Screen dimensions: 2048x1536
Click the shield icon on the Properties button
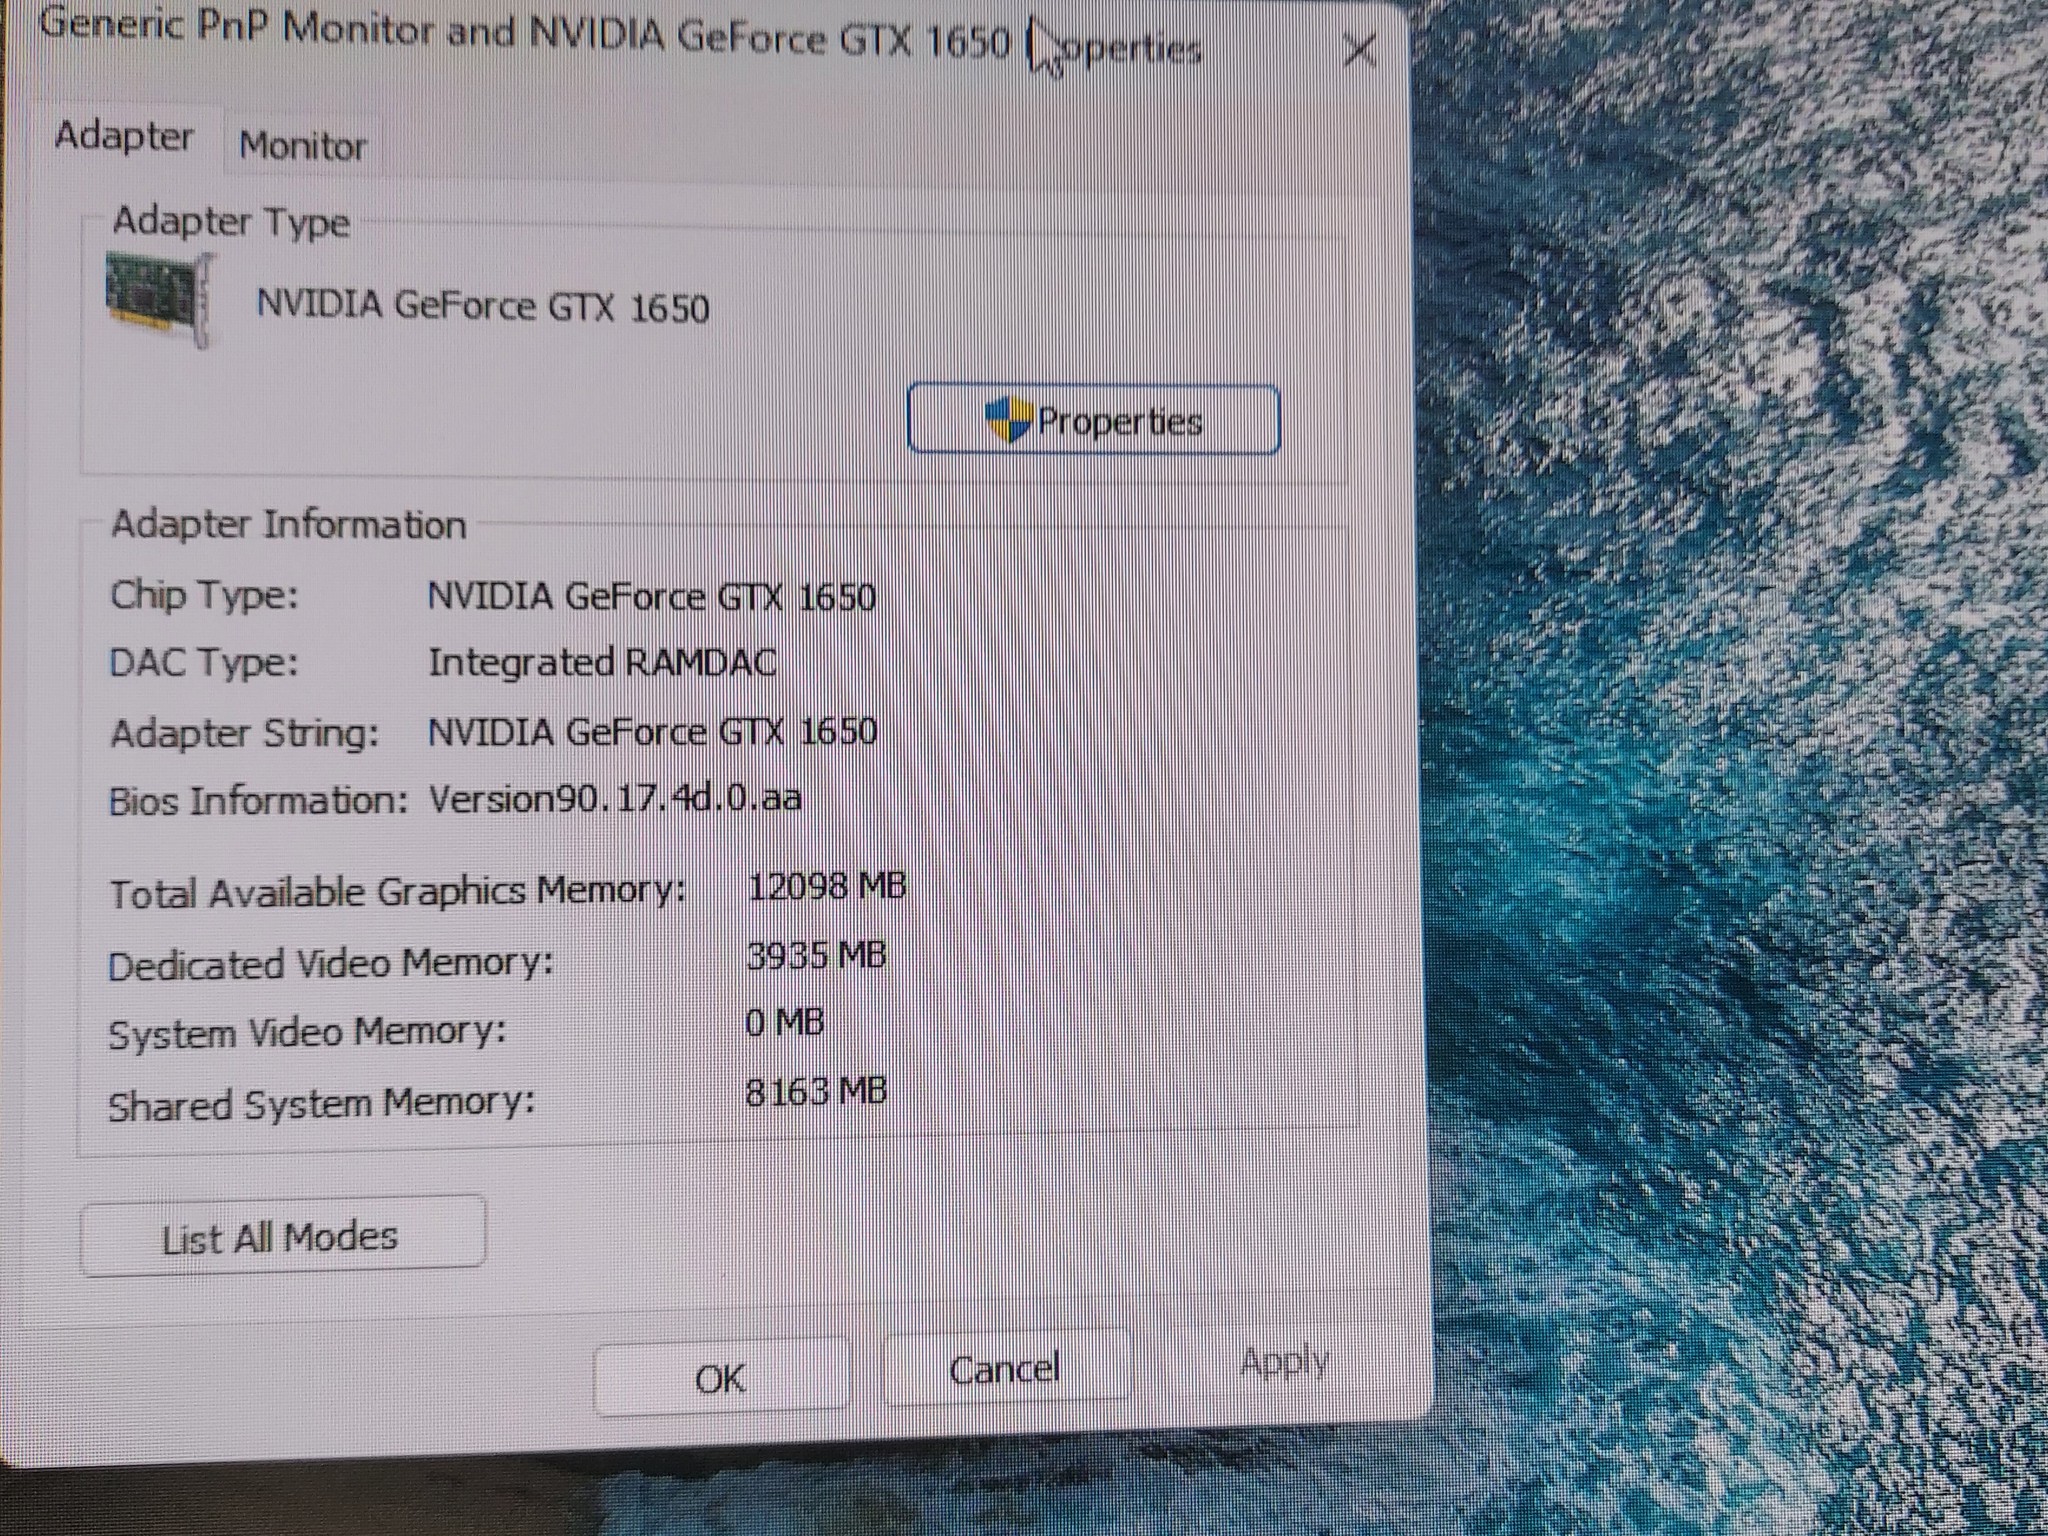[1007, 419]
